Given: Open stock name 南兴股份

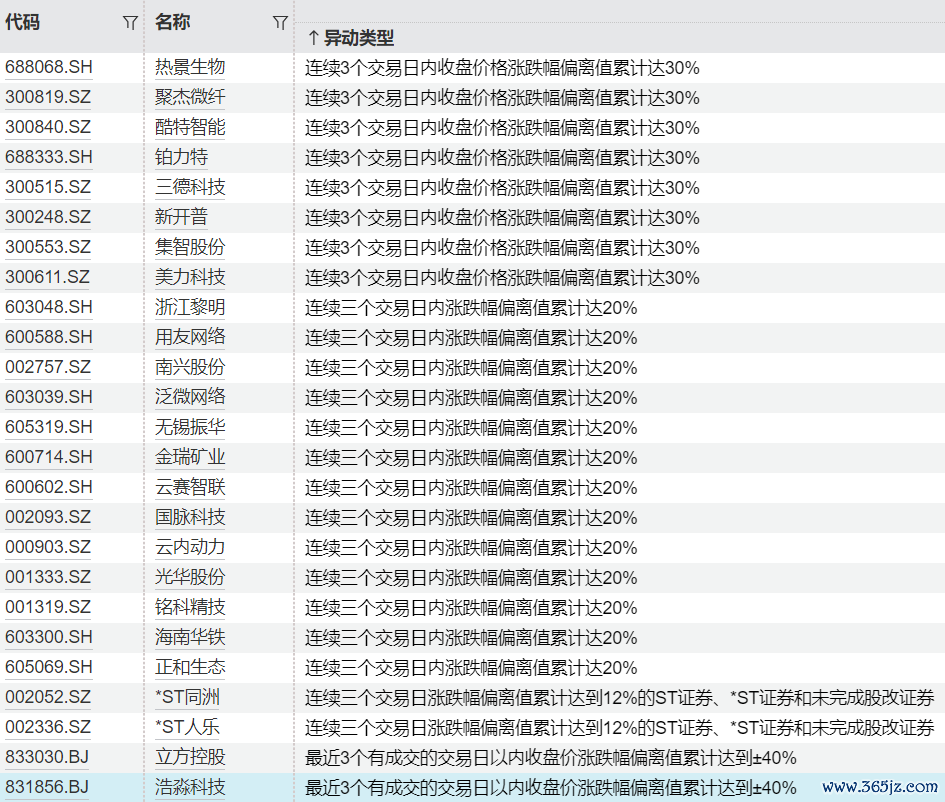Looking at the screenshot, I should coord(190,367).
